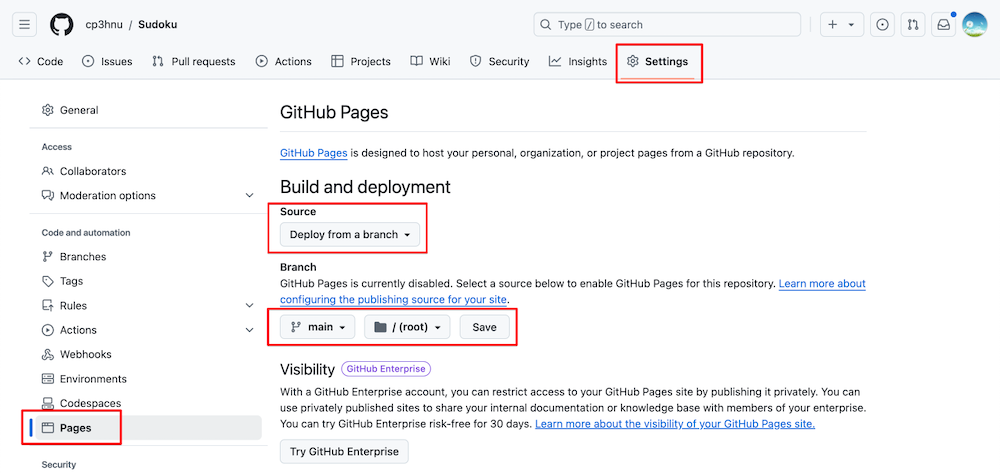The image size is (1000, 473).
Task: Switch to the Issues tab
Action: [x=107, y=61]
